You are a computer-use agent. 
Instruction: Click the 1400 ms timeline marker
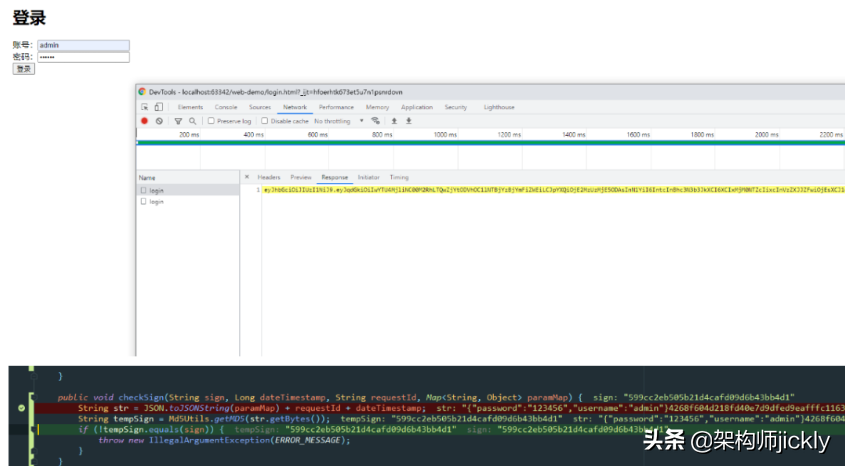(x=574, y=135)
